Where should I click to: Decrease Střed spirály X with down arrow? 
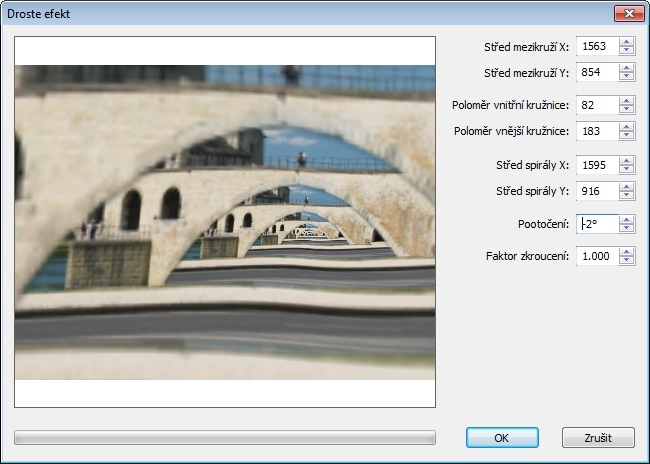tap(627, 170)
